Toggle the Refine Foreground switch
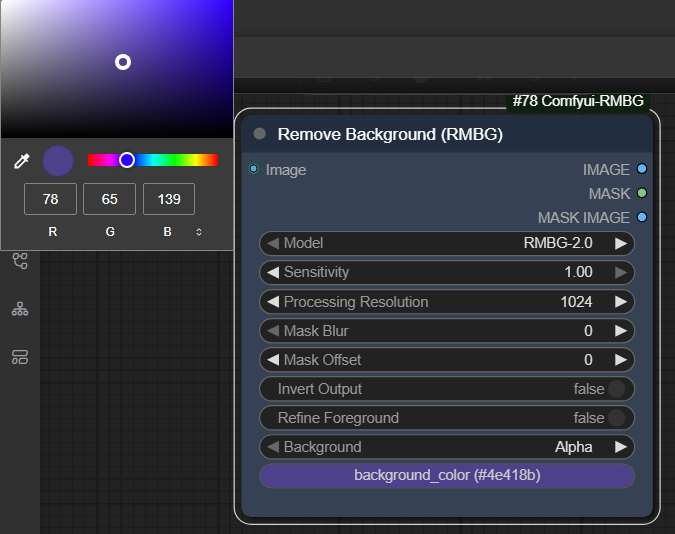The height and width of the screenshot is (534, 675). pos(617,418)
